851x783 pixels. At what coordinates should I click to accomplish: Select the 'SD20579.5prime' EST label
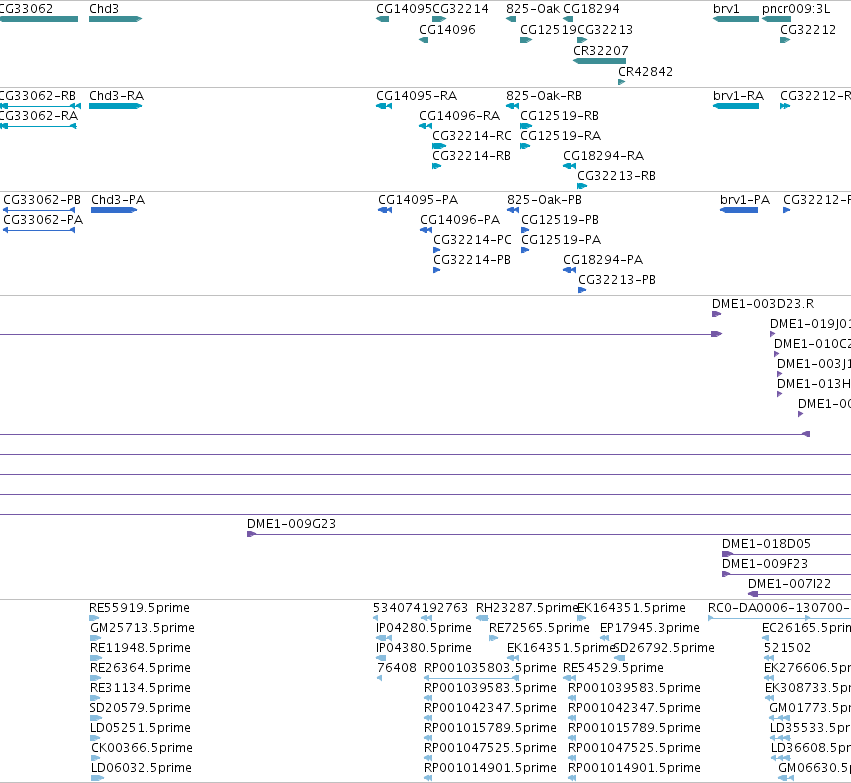140,709
